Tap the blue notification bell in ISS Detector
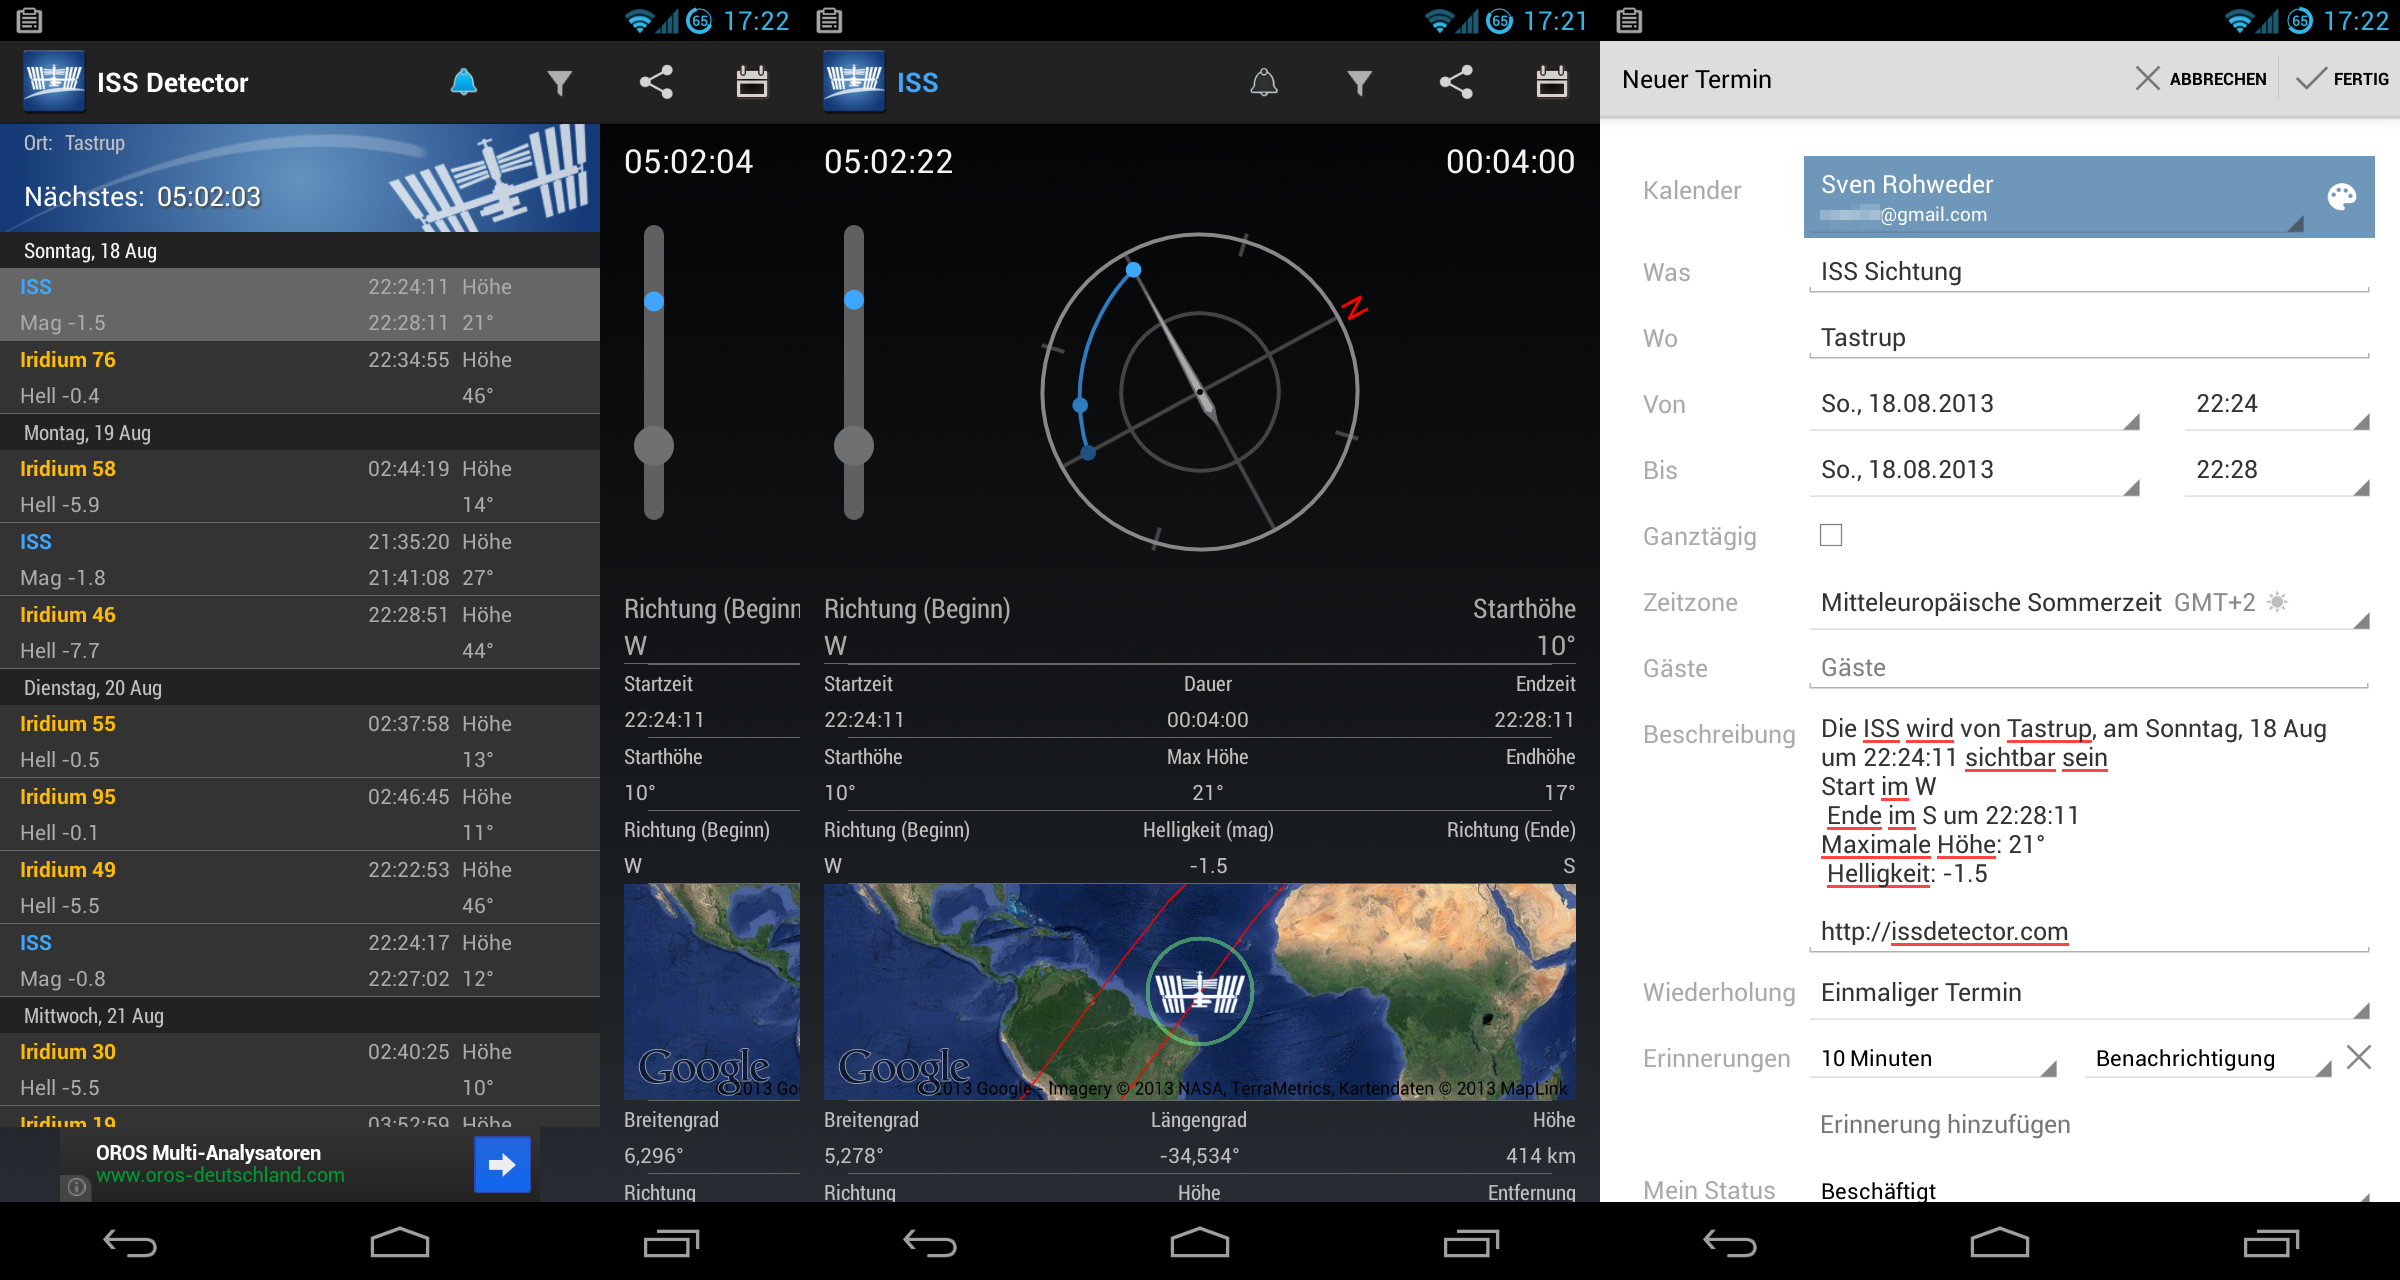The image size is (2400, 1280). click(464, 82)
